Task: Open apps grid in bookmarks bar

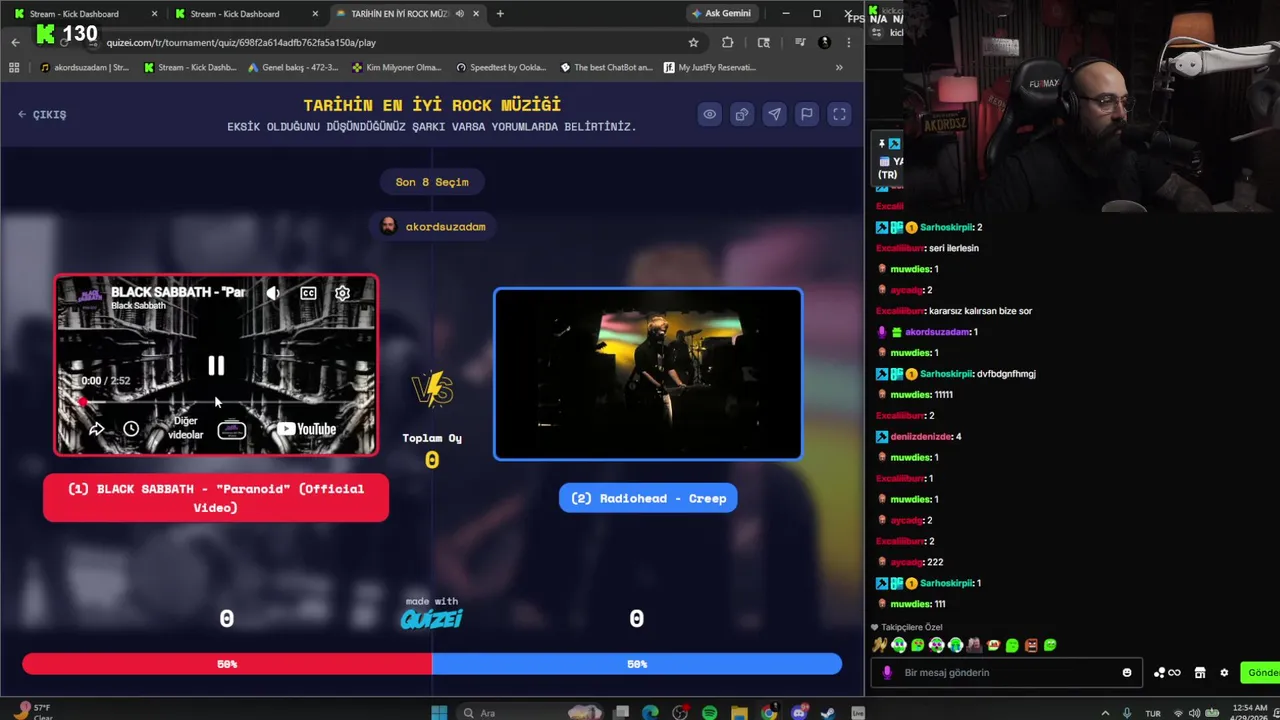Action: pyautogui.click(x=14, y=68)
